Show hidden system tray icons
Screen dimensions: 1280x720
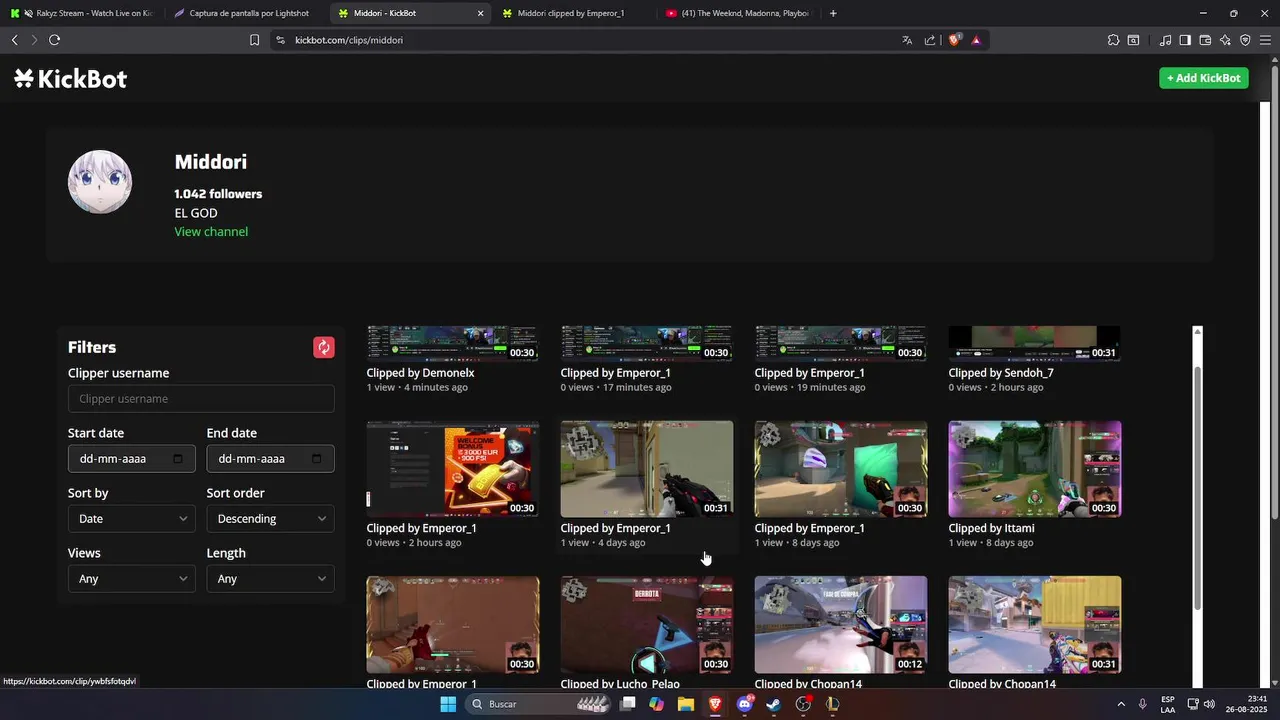(x=1120, y=704)
